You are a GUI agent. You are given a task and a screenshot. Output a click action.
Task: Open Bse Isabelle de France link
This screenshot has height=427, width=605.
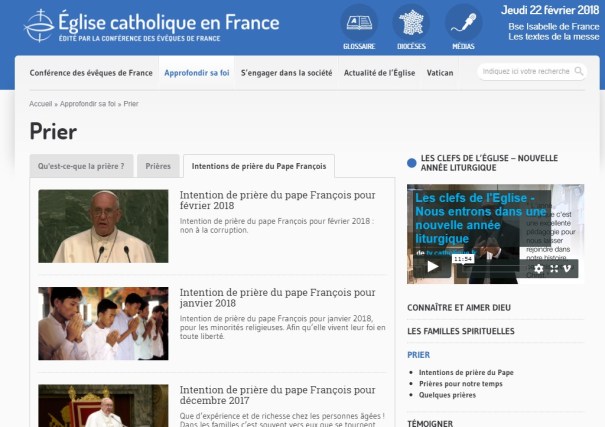point(554,27)
